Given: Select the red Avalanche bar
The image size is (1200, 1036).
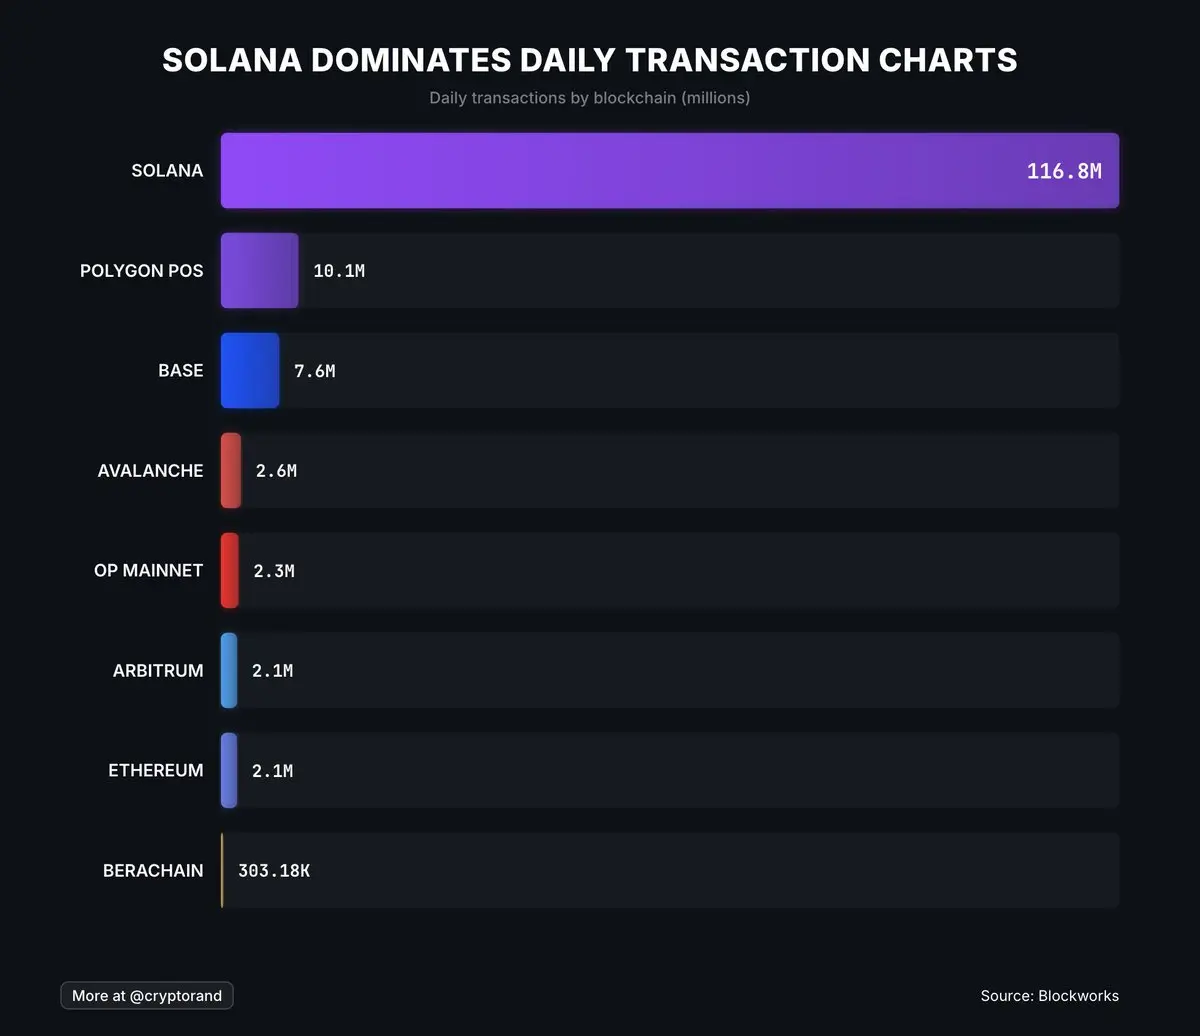Looking at the screenshot, I should click(231, 471).
